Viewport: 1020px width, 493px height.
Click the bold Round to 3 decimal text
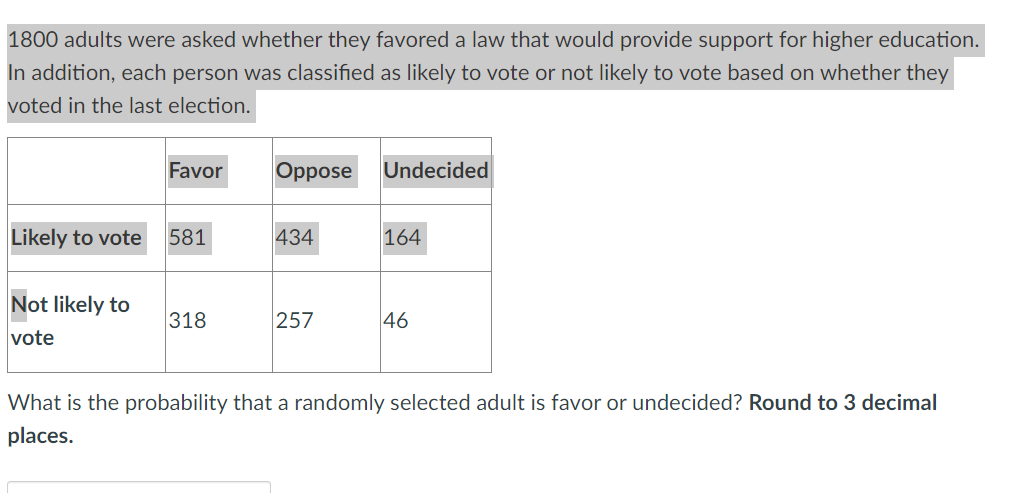tap(842, 403)
